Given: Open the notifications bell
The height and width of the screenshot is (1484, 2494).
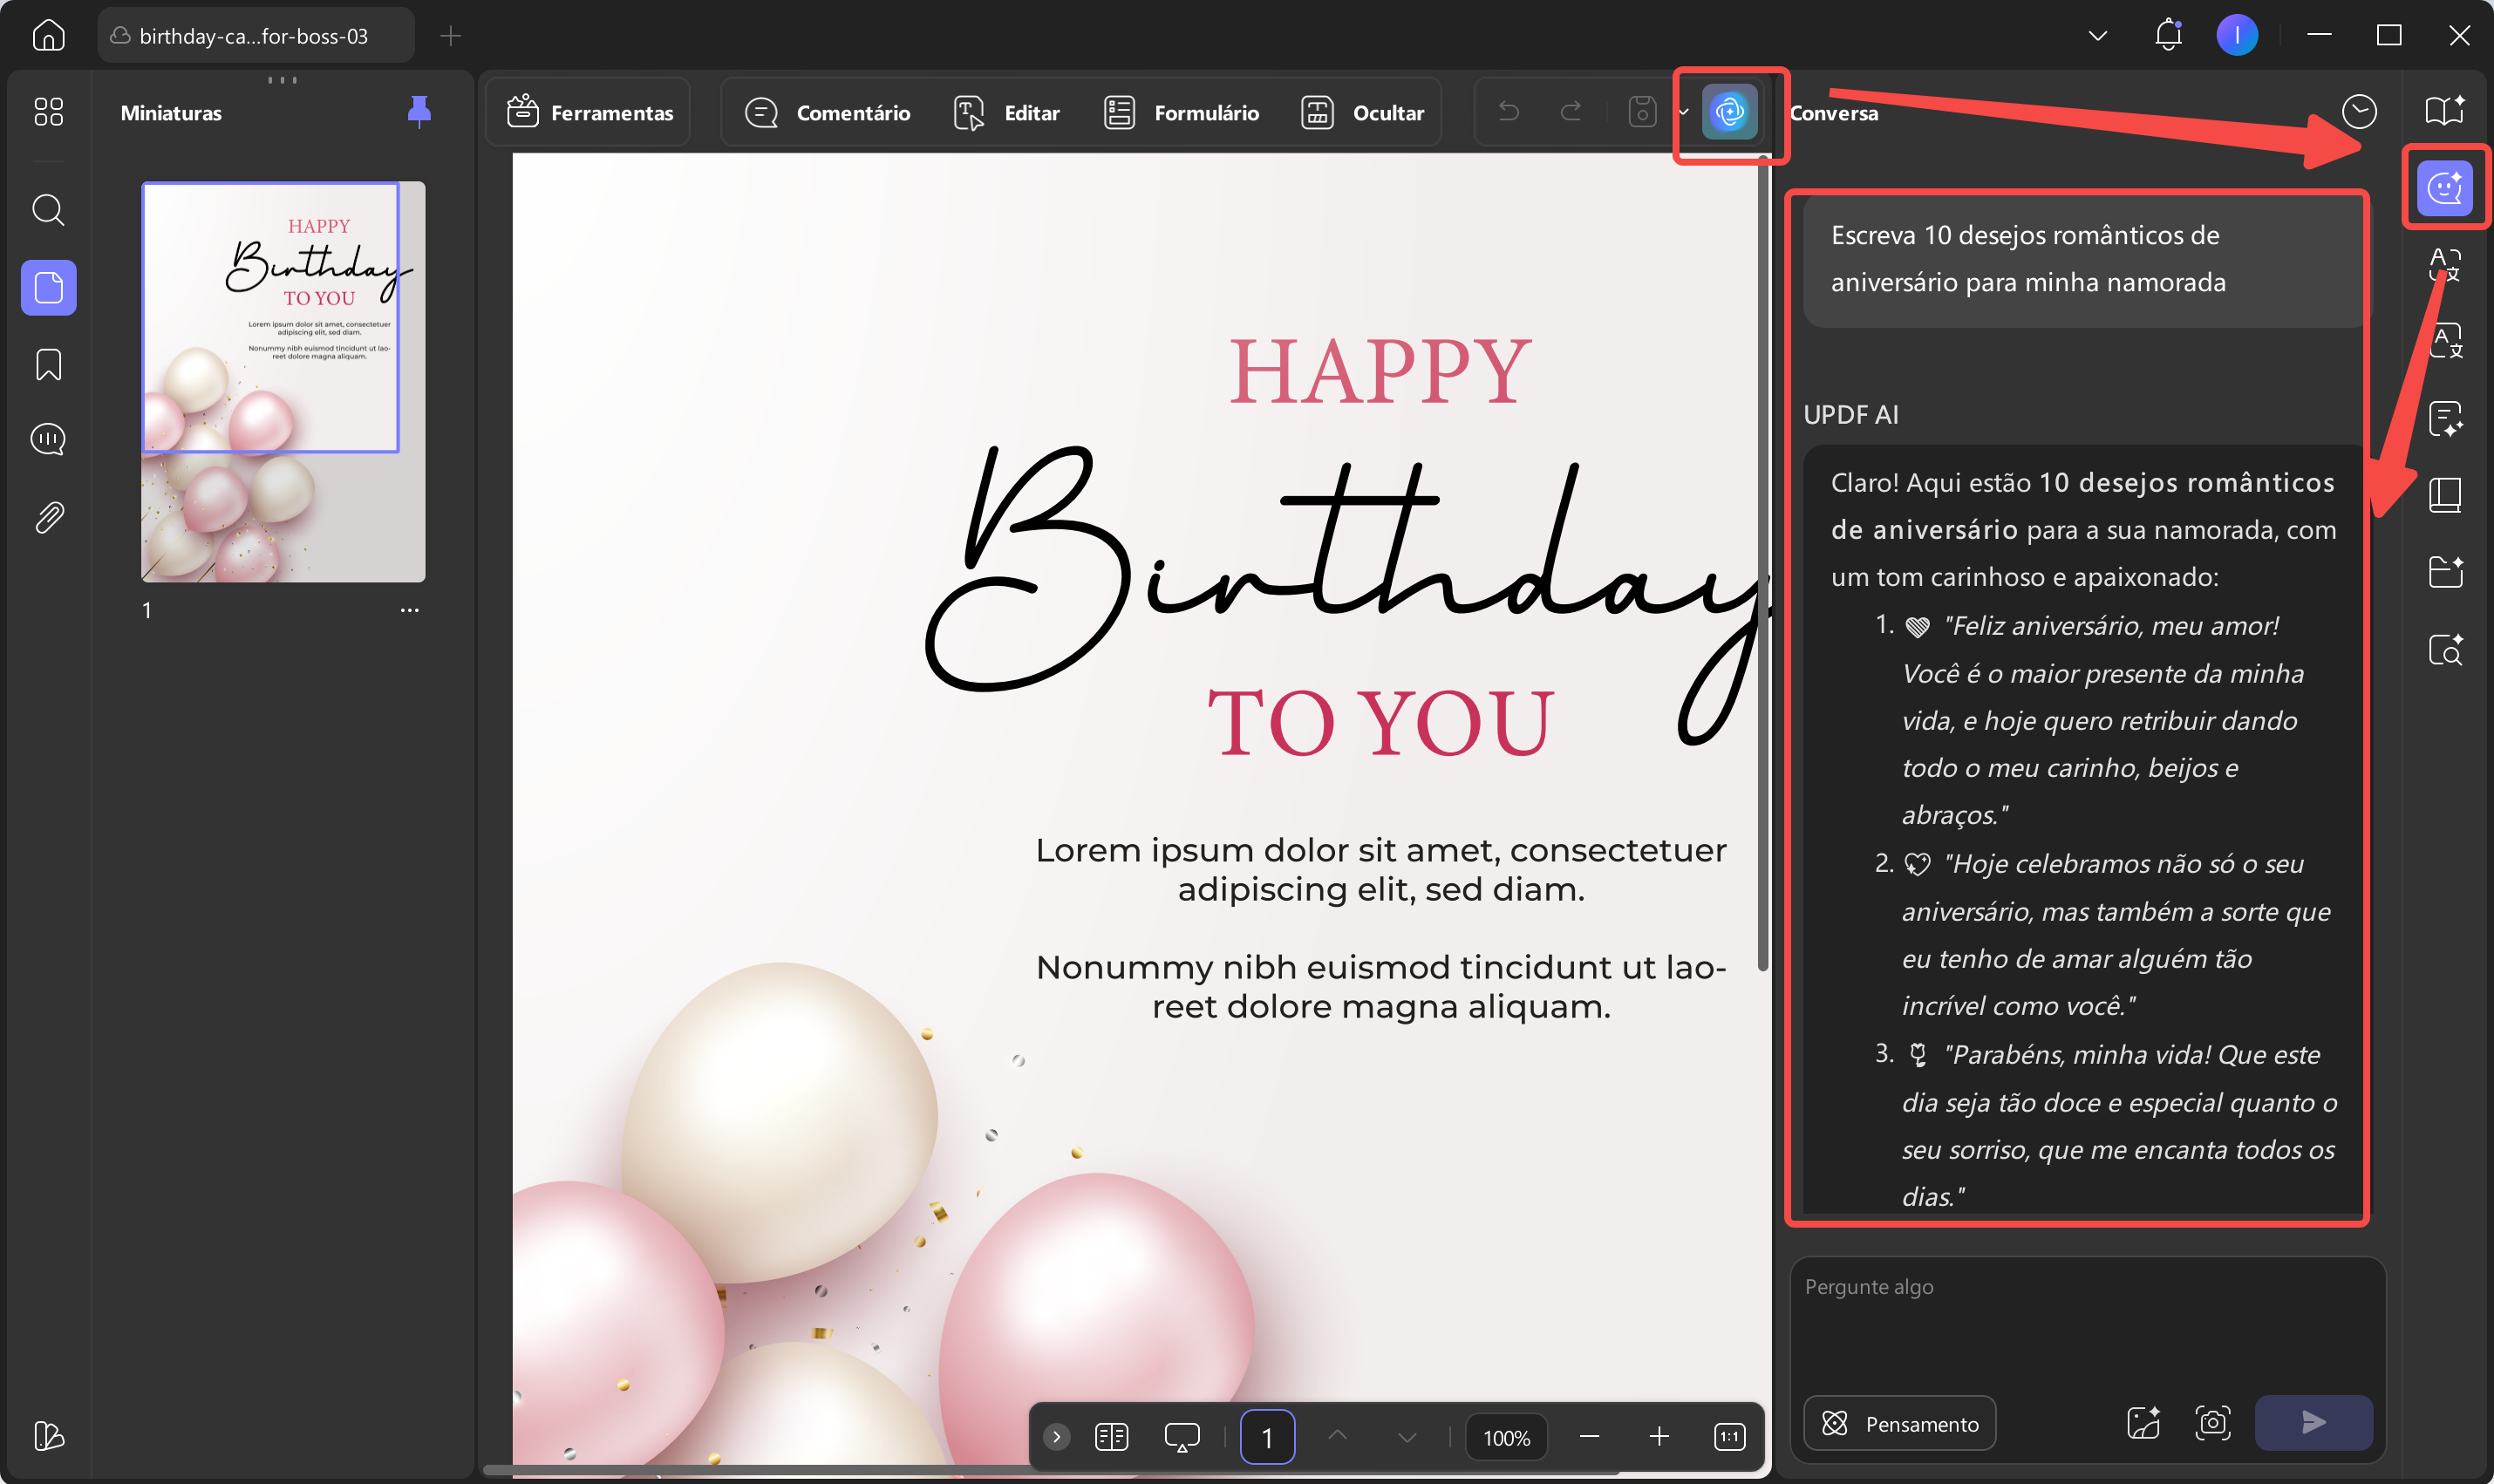Looking at the screenshot, I should [x=2167, y=36].
